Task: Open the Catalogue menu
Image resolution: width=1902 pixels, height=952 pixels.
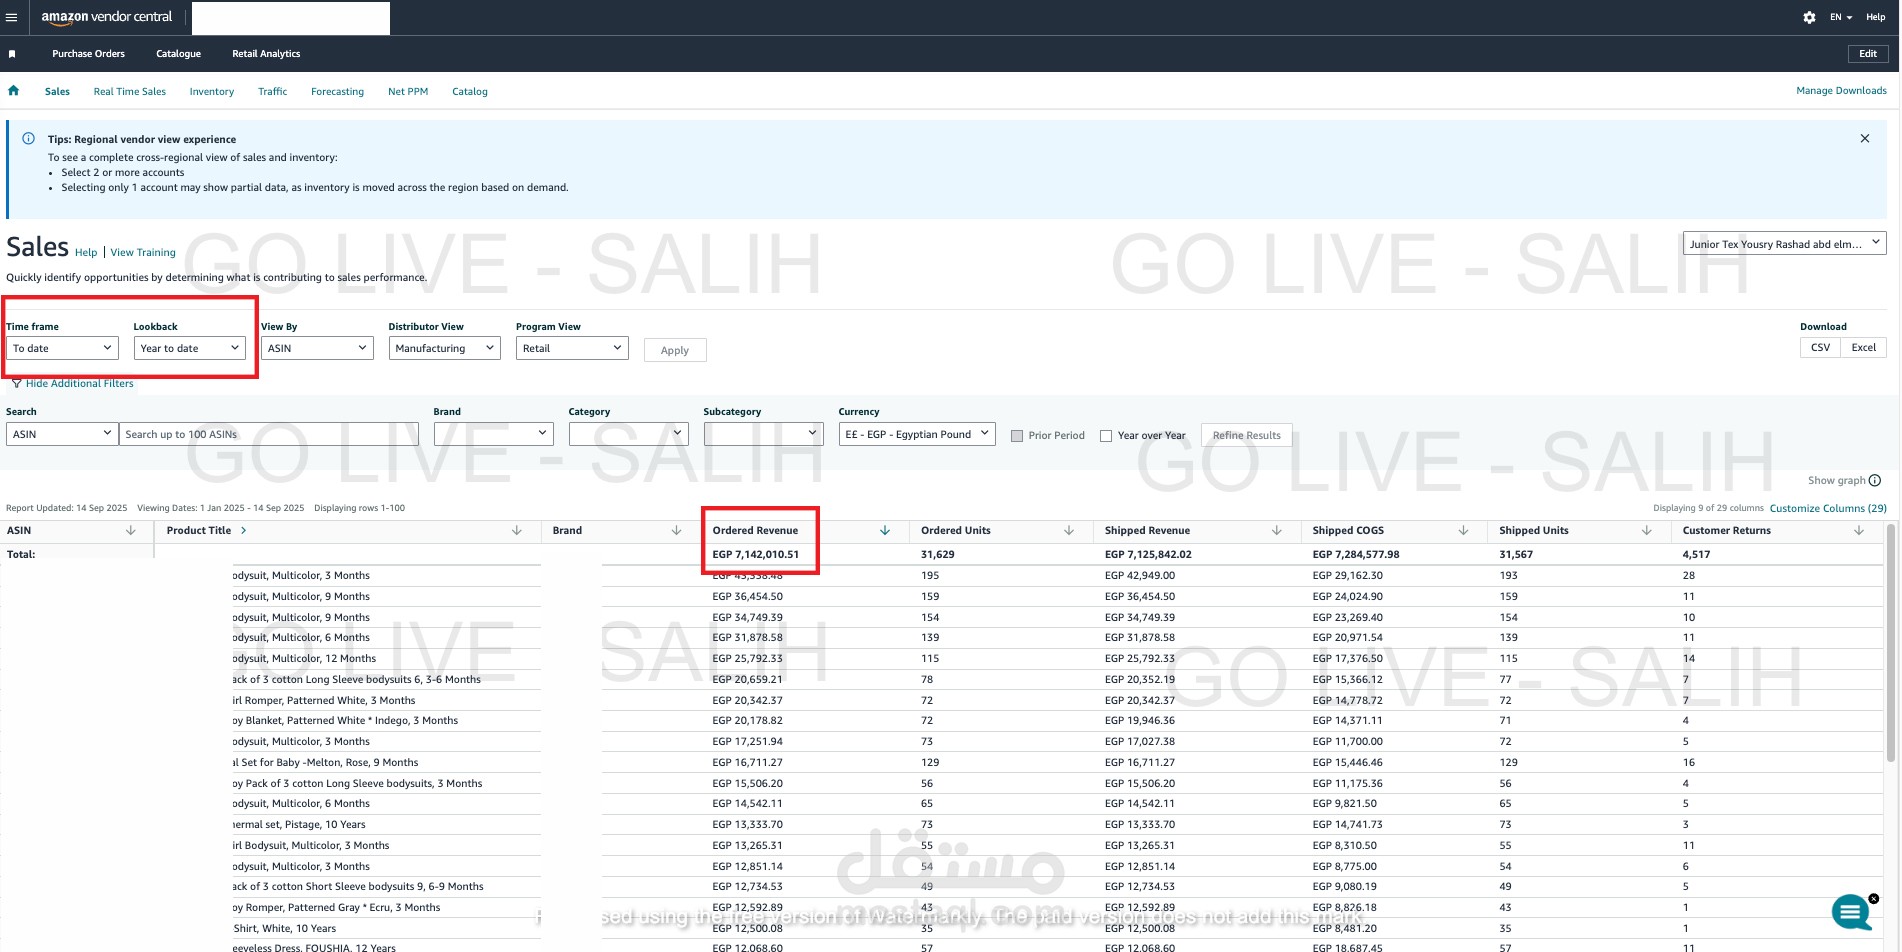Action: [178, 54]
